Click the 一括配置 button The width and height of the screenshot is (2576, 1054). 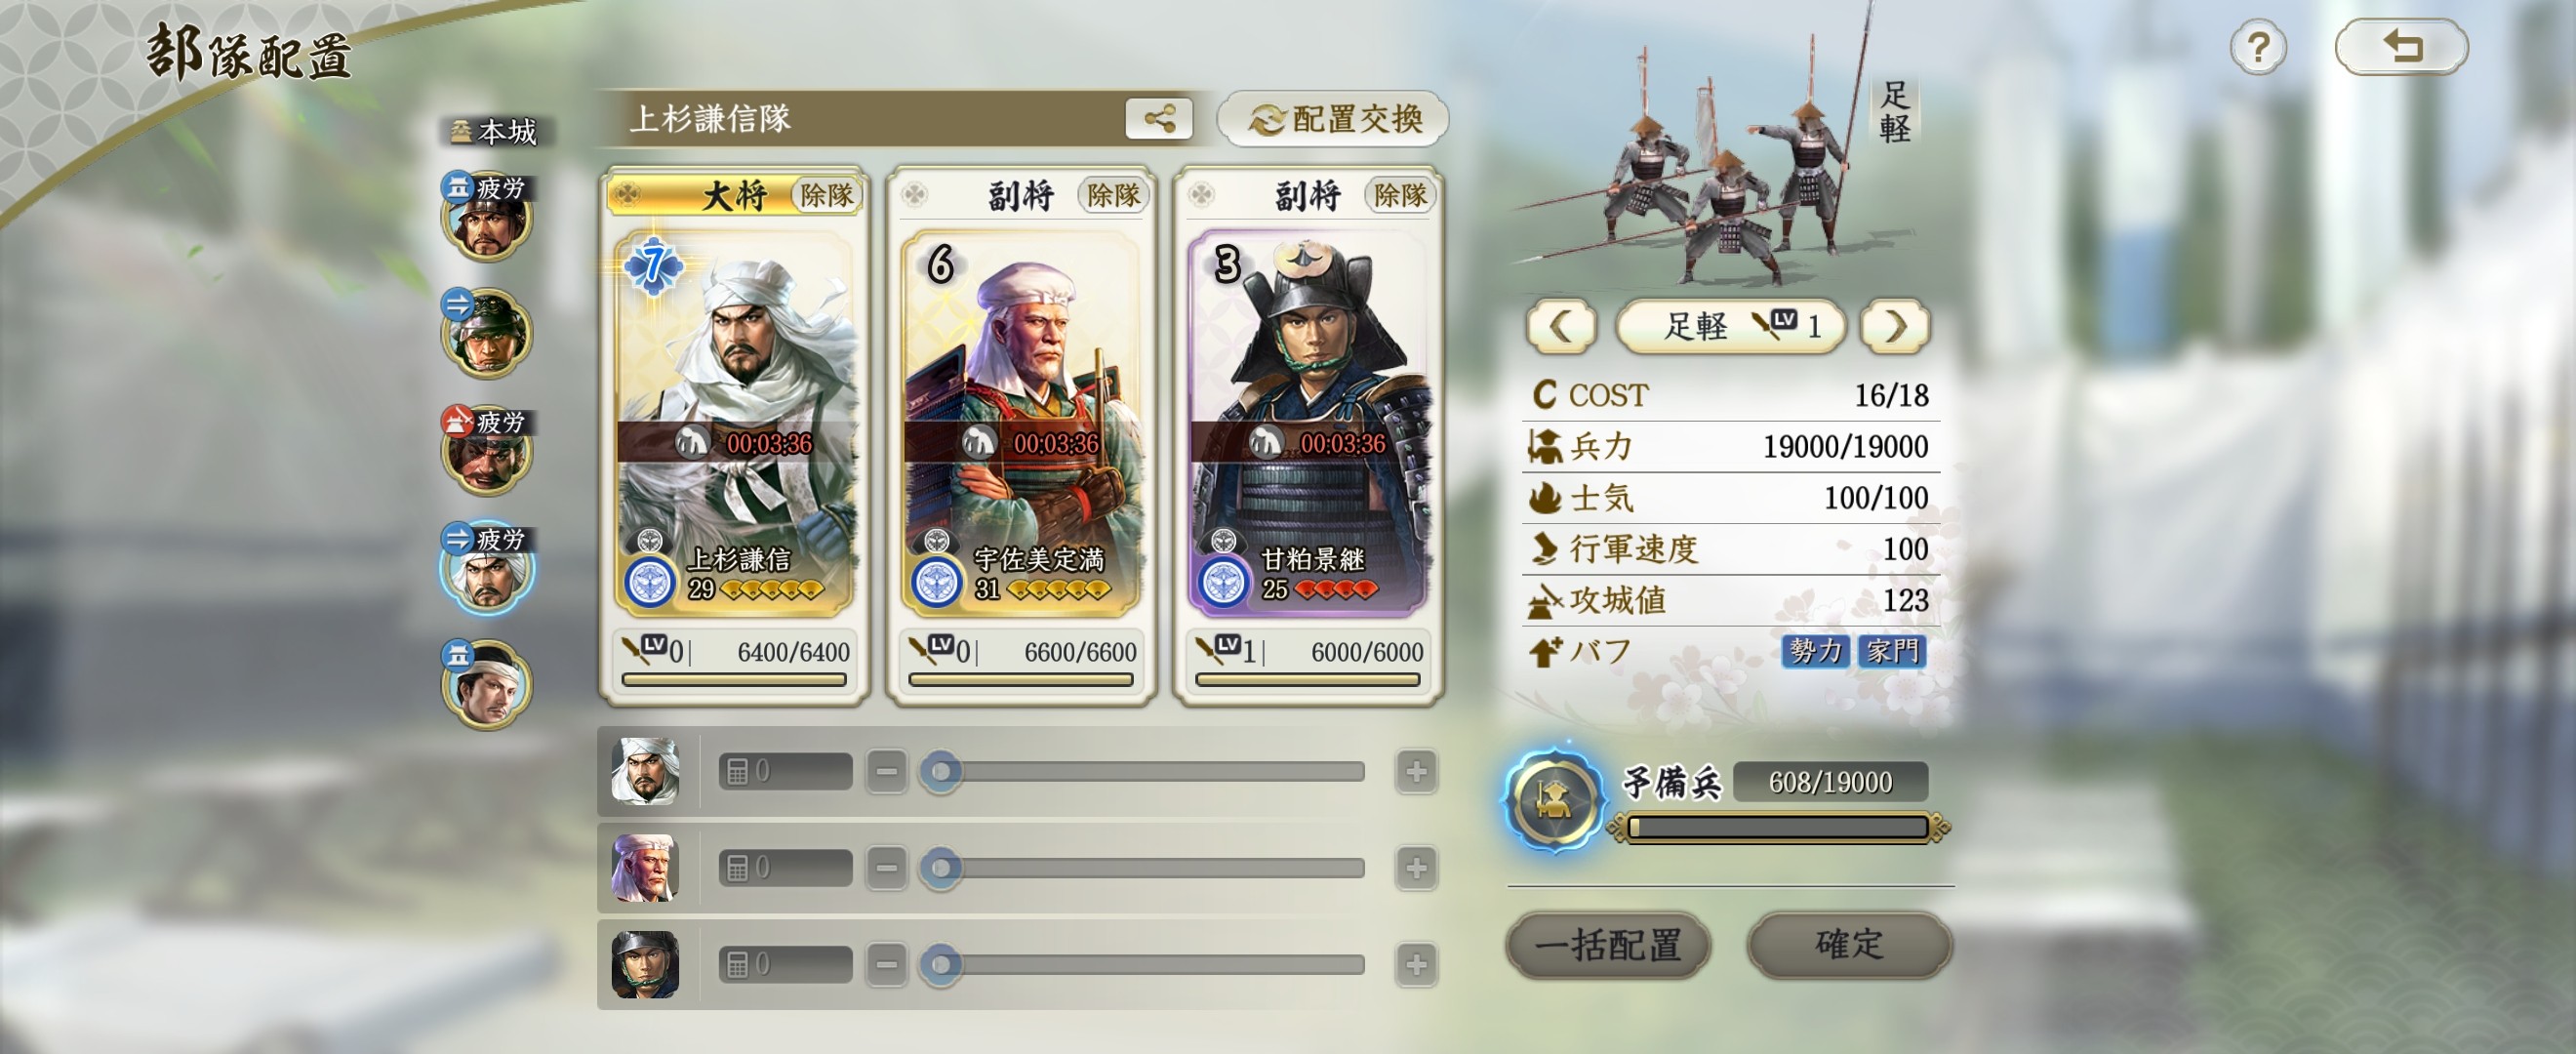[x=1608, y=945]
